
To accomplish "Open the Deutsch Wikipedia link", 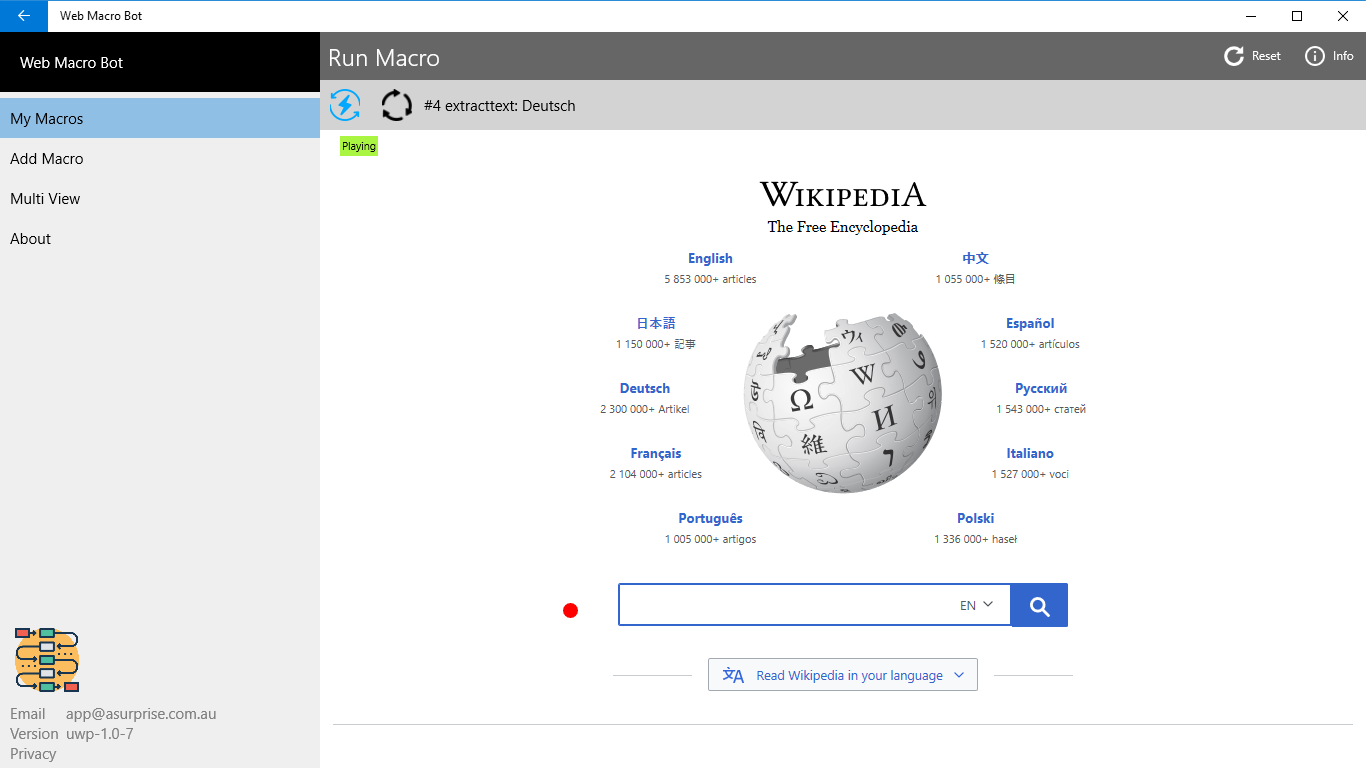I will [645, 388].
